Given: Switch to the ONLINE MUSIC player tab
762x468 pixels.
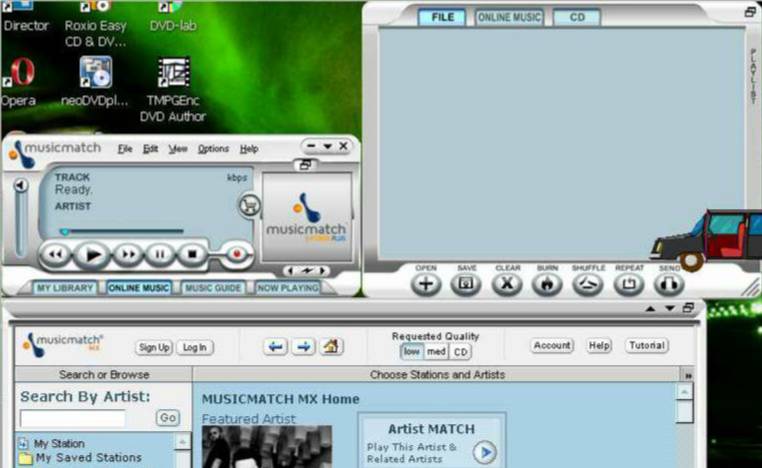Looking at the screenshot, I should point(139,288).
